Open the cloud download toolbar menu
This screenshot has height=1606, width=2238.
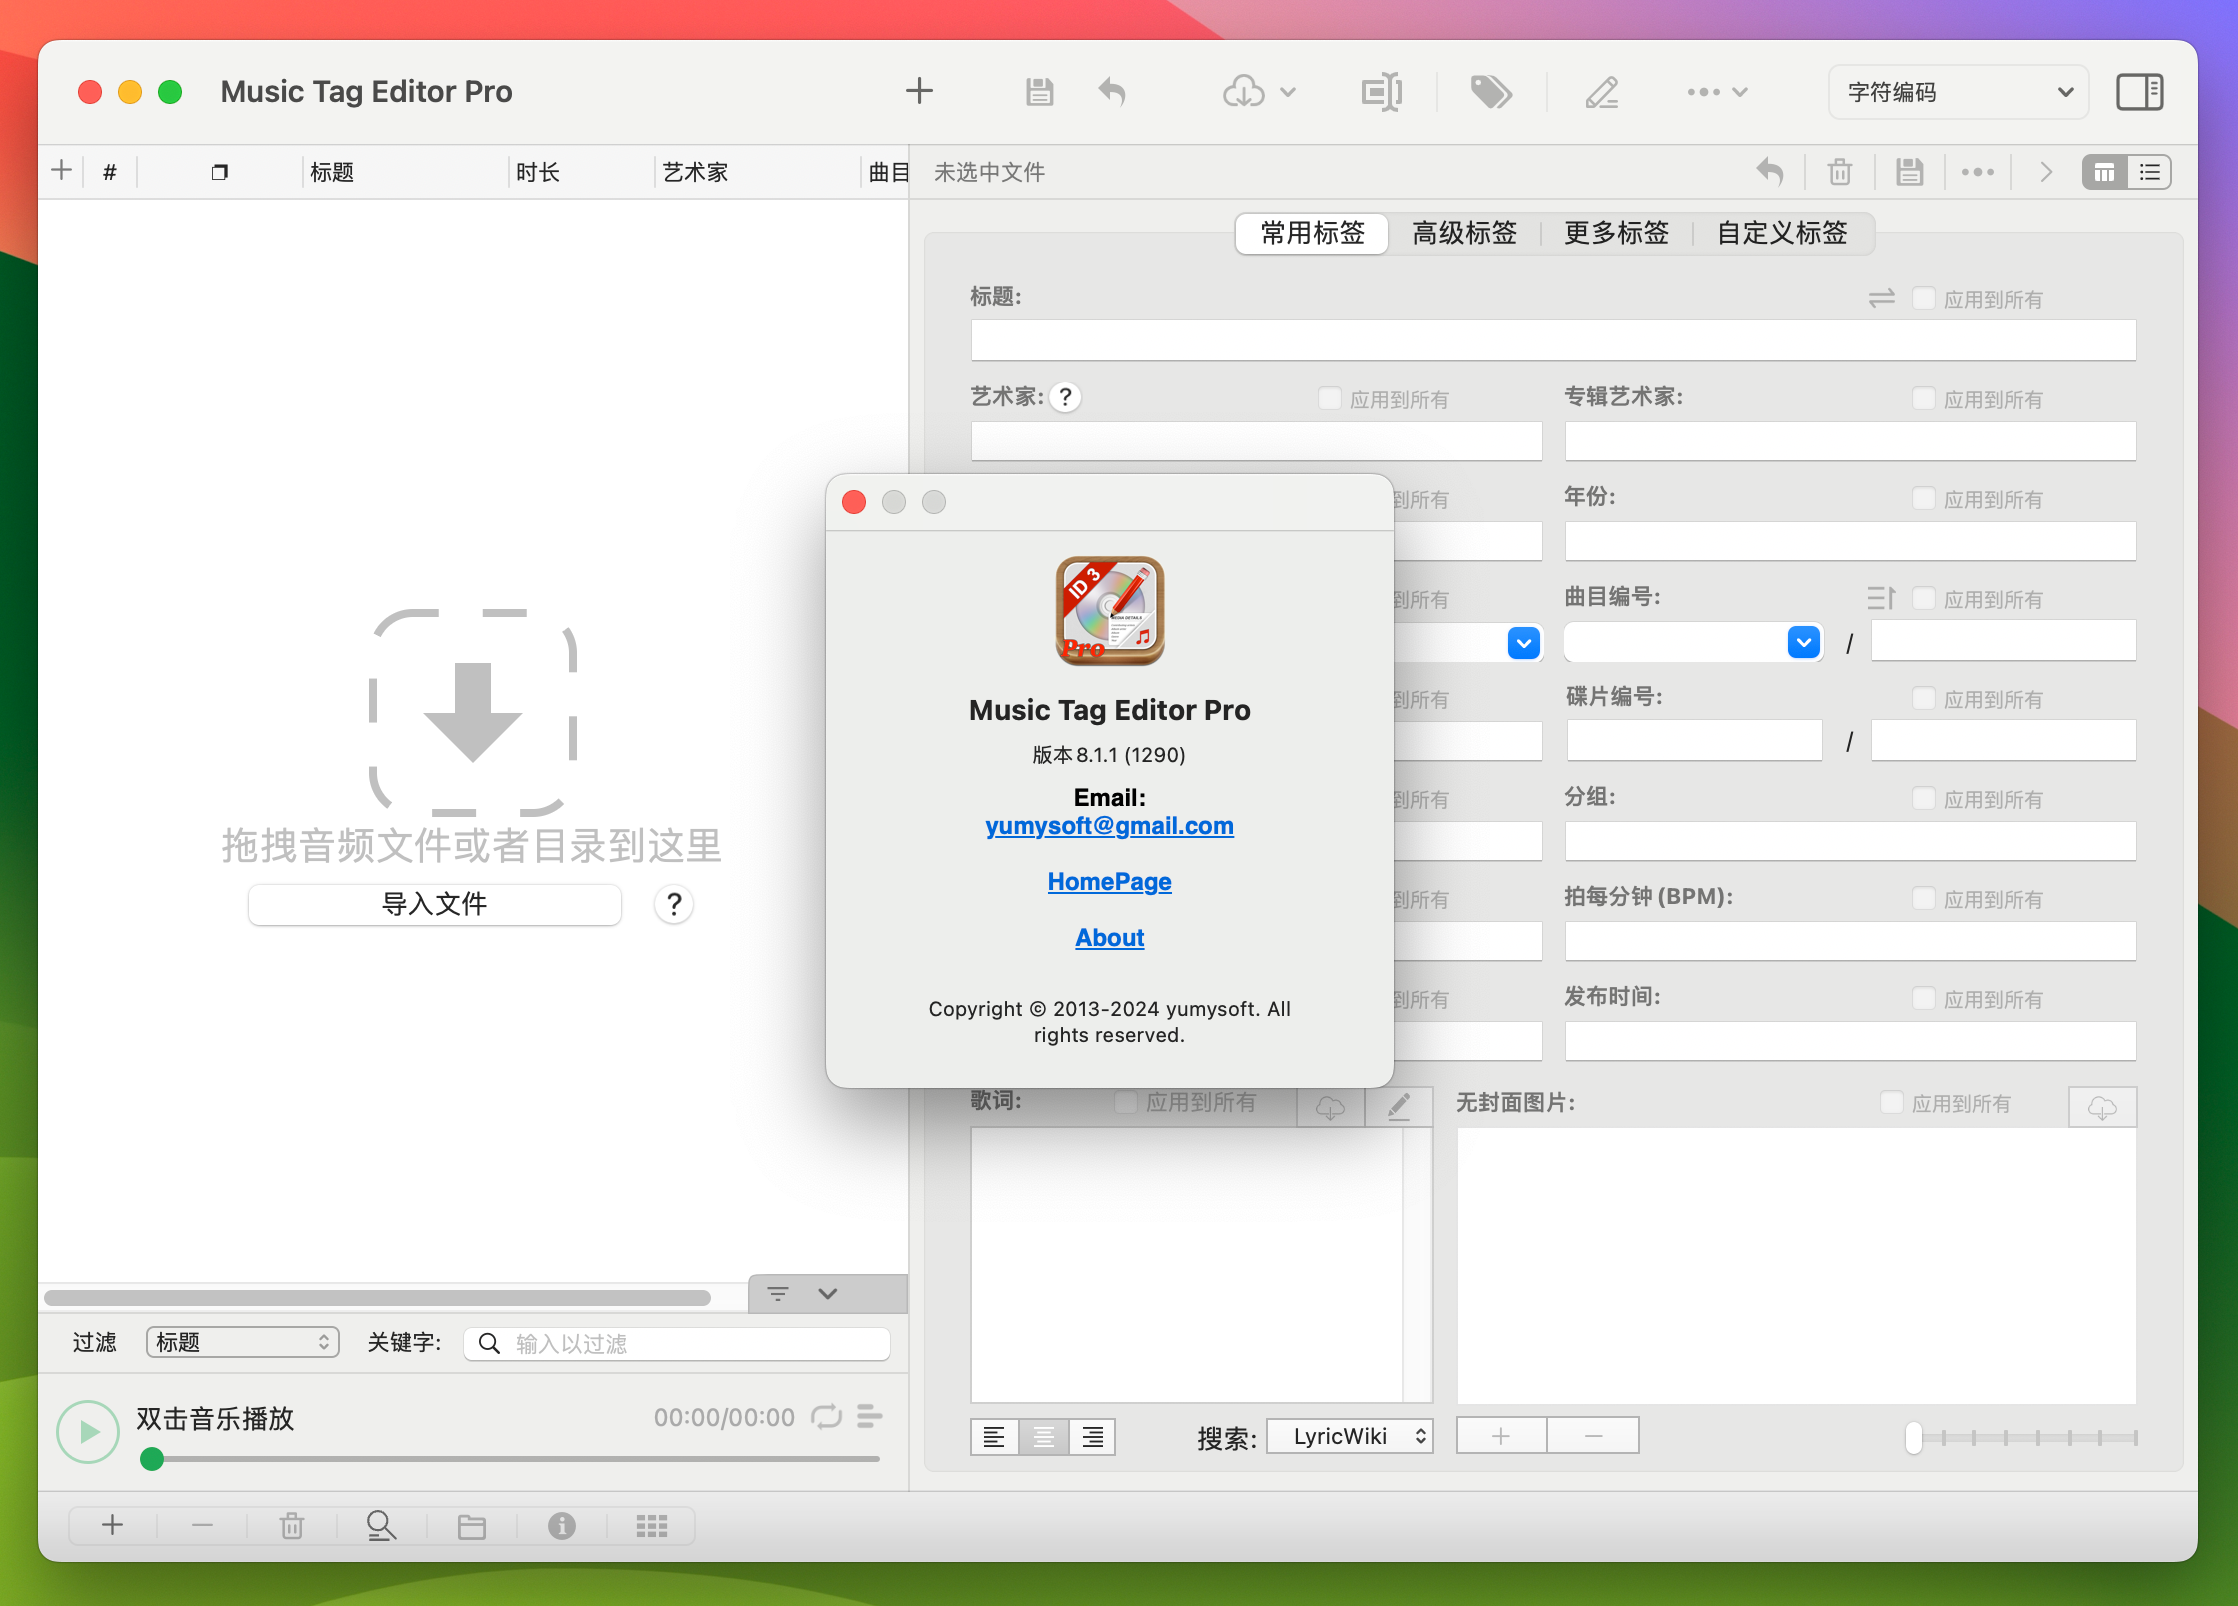point(1259,92)
